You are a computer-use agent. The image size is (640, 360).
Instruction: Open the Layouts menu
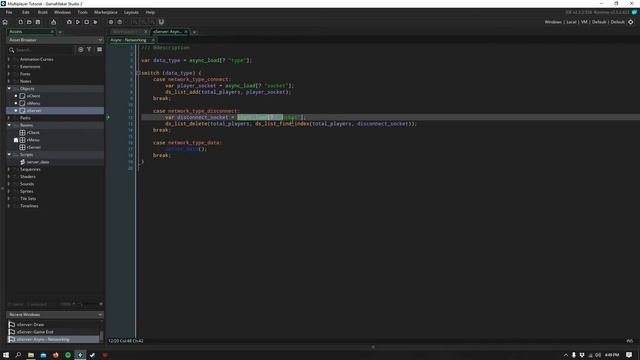131,12
